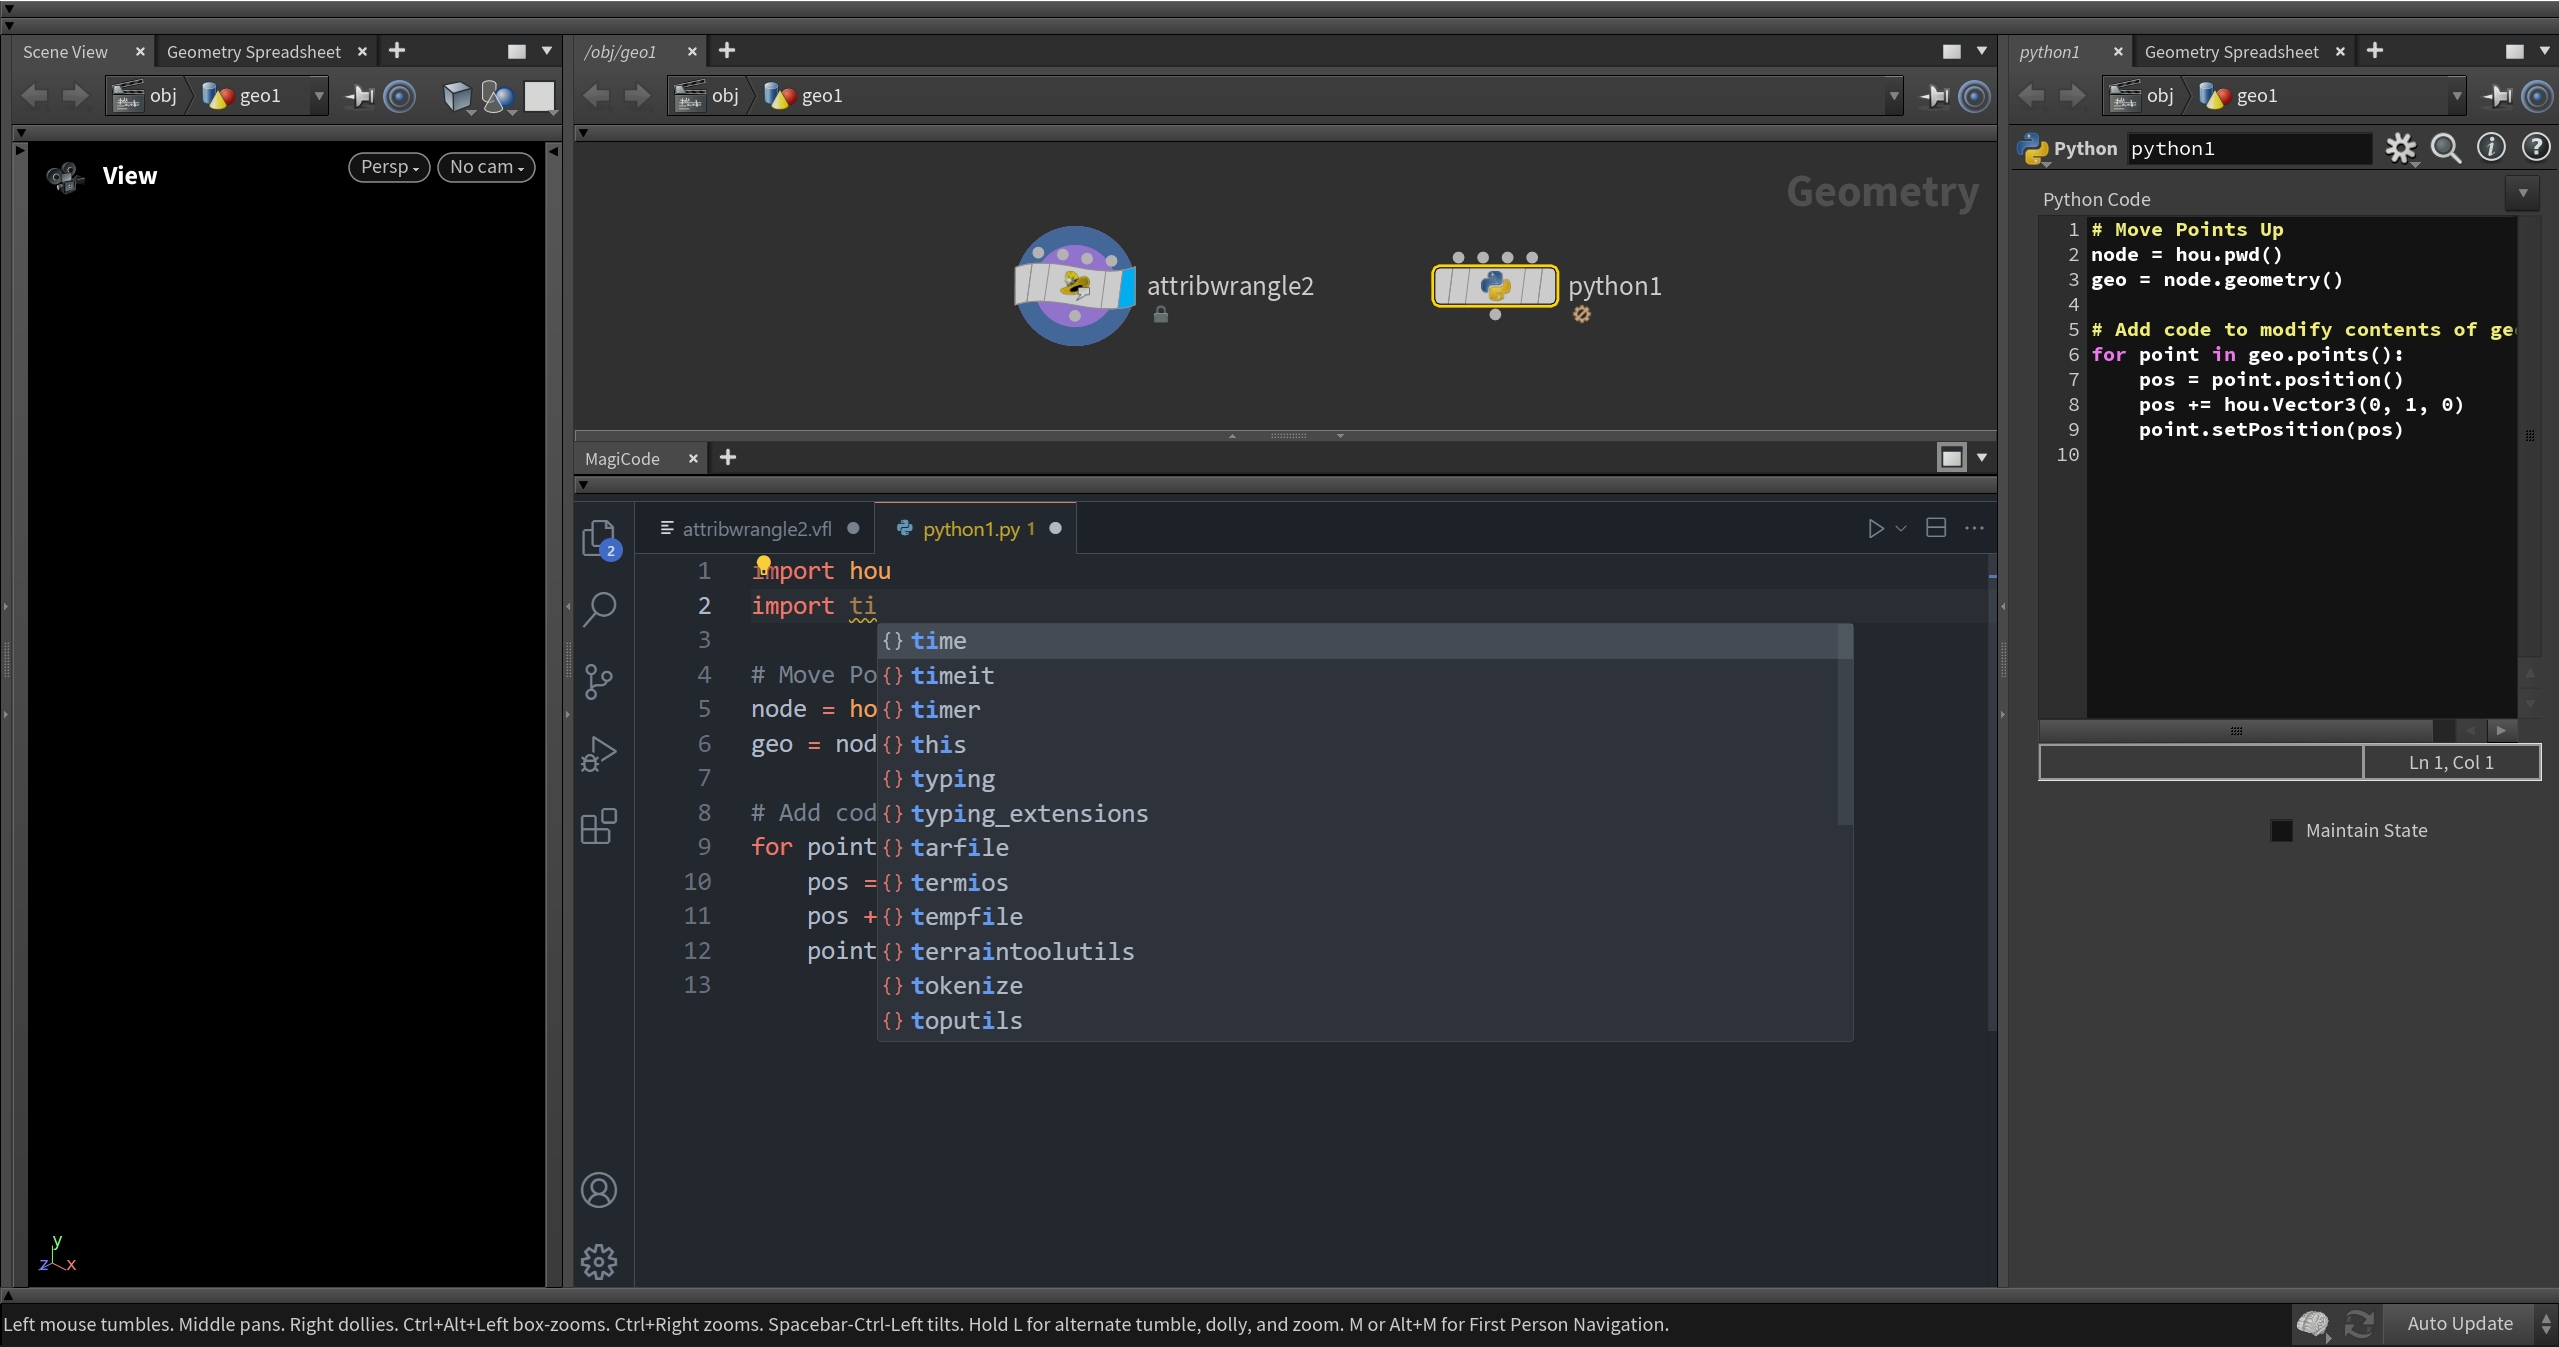
Task: Toggle the pin on the Scene View pane
Action: (359, 96)
